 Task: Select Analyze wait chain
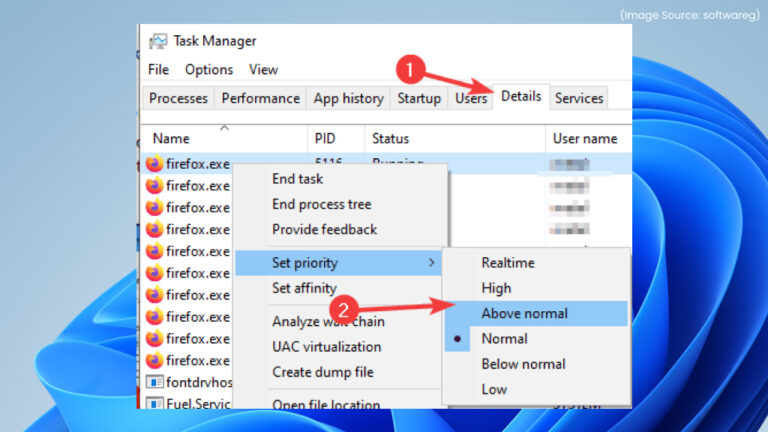(328, 321)
